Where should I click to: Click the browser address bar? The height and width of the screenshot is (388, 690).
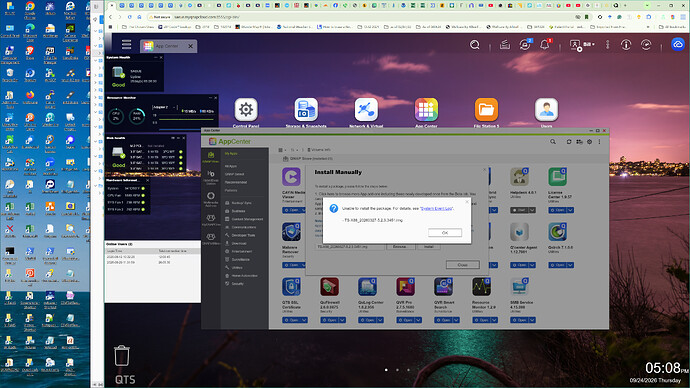pyautogui.click(x=361, y=17)
